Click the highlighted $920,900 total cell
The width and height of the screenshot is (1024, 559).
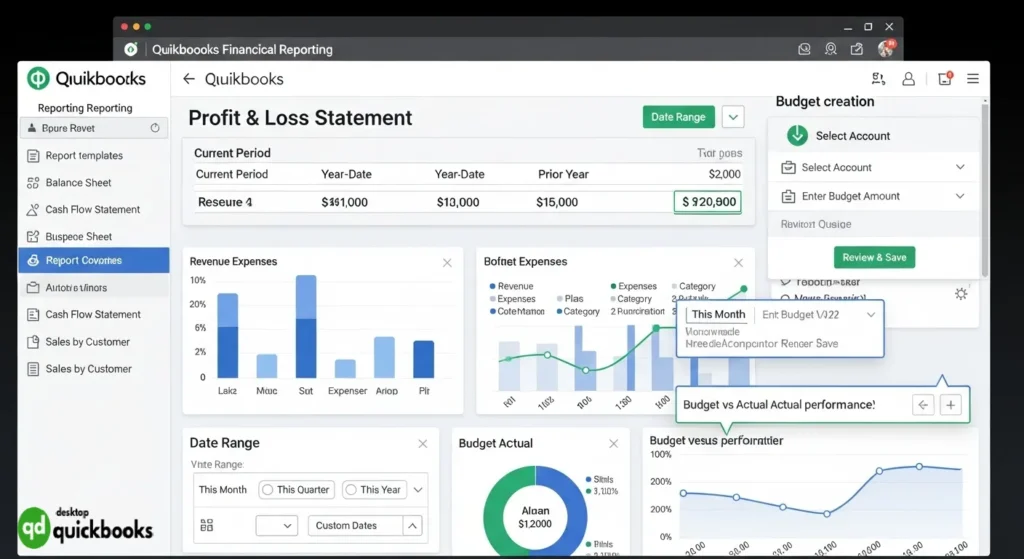coord(708,202)
